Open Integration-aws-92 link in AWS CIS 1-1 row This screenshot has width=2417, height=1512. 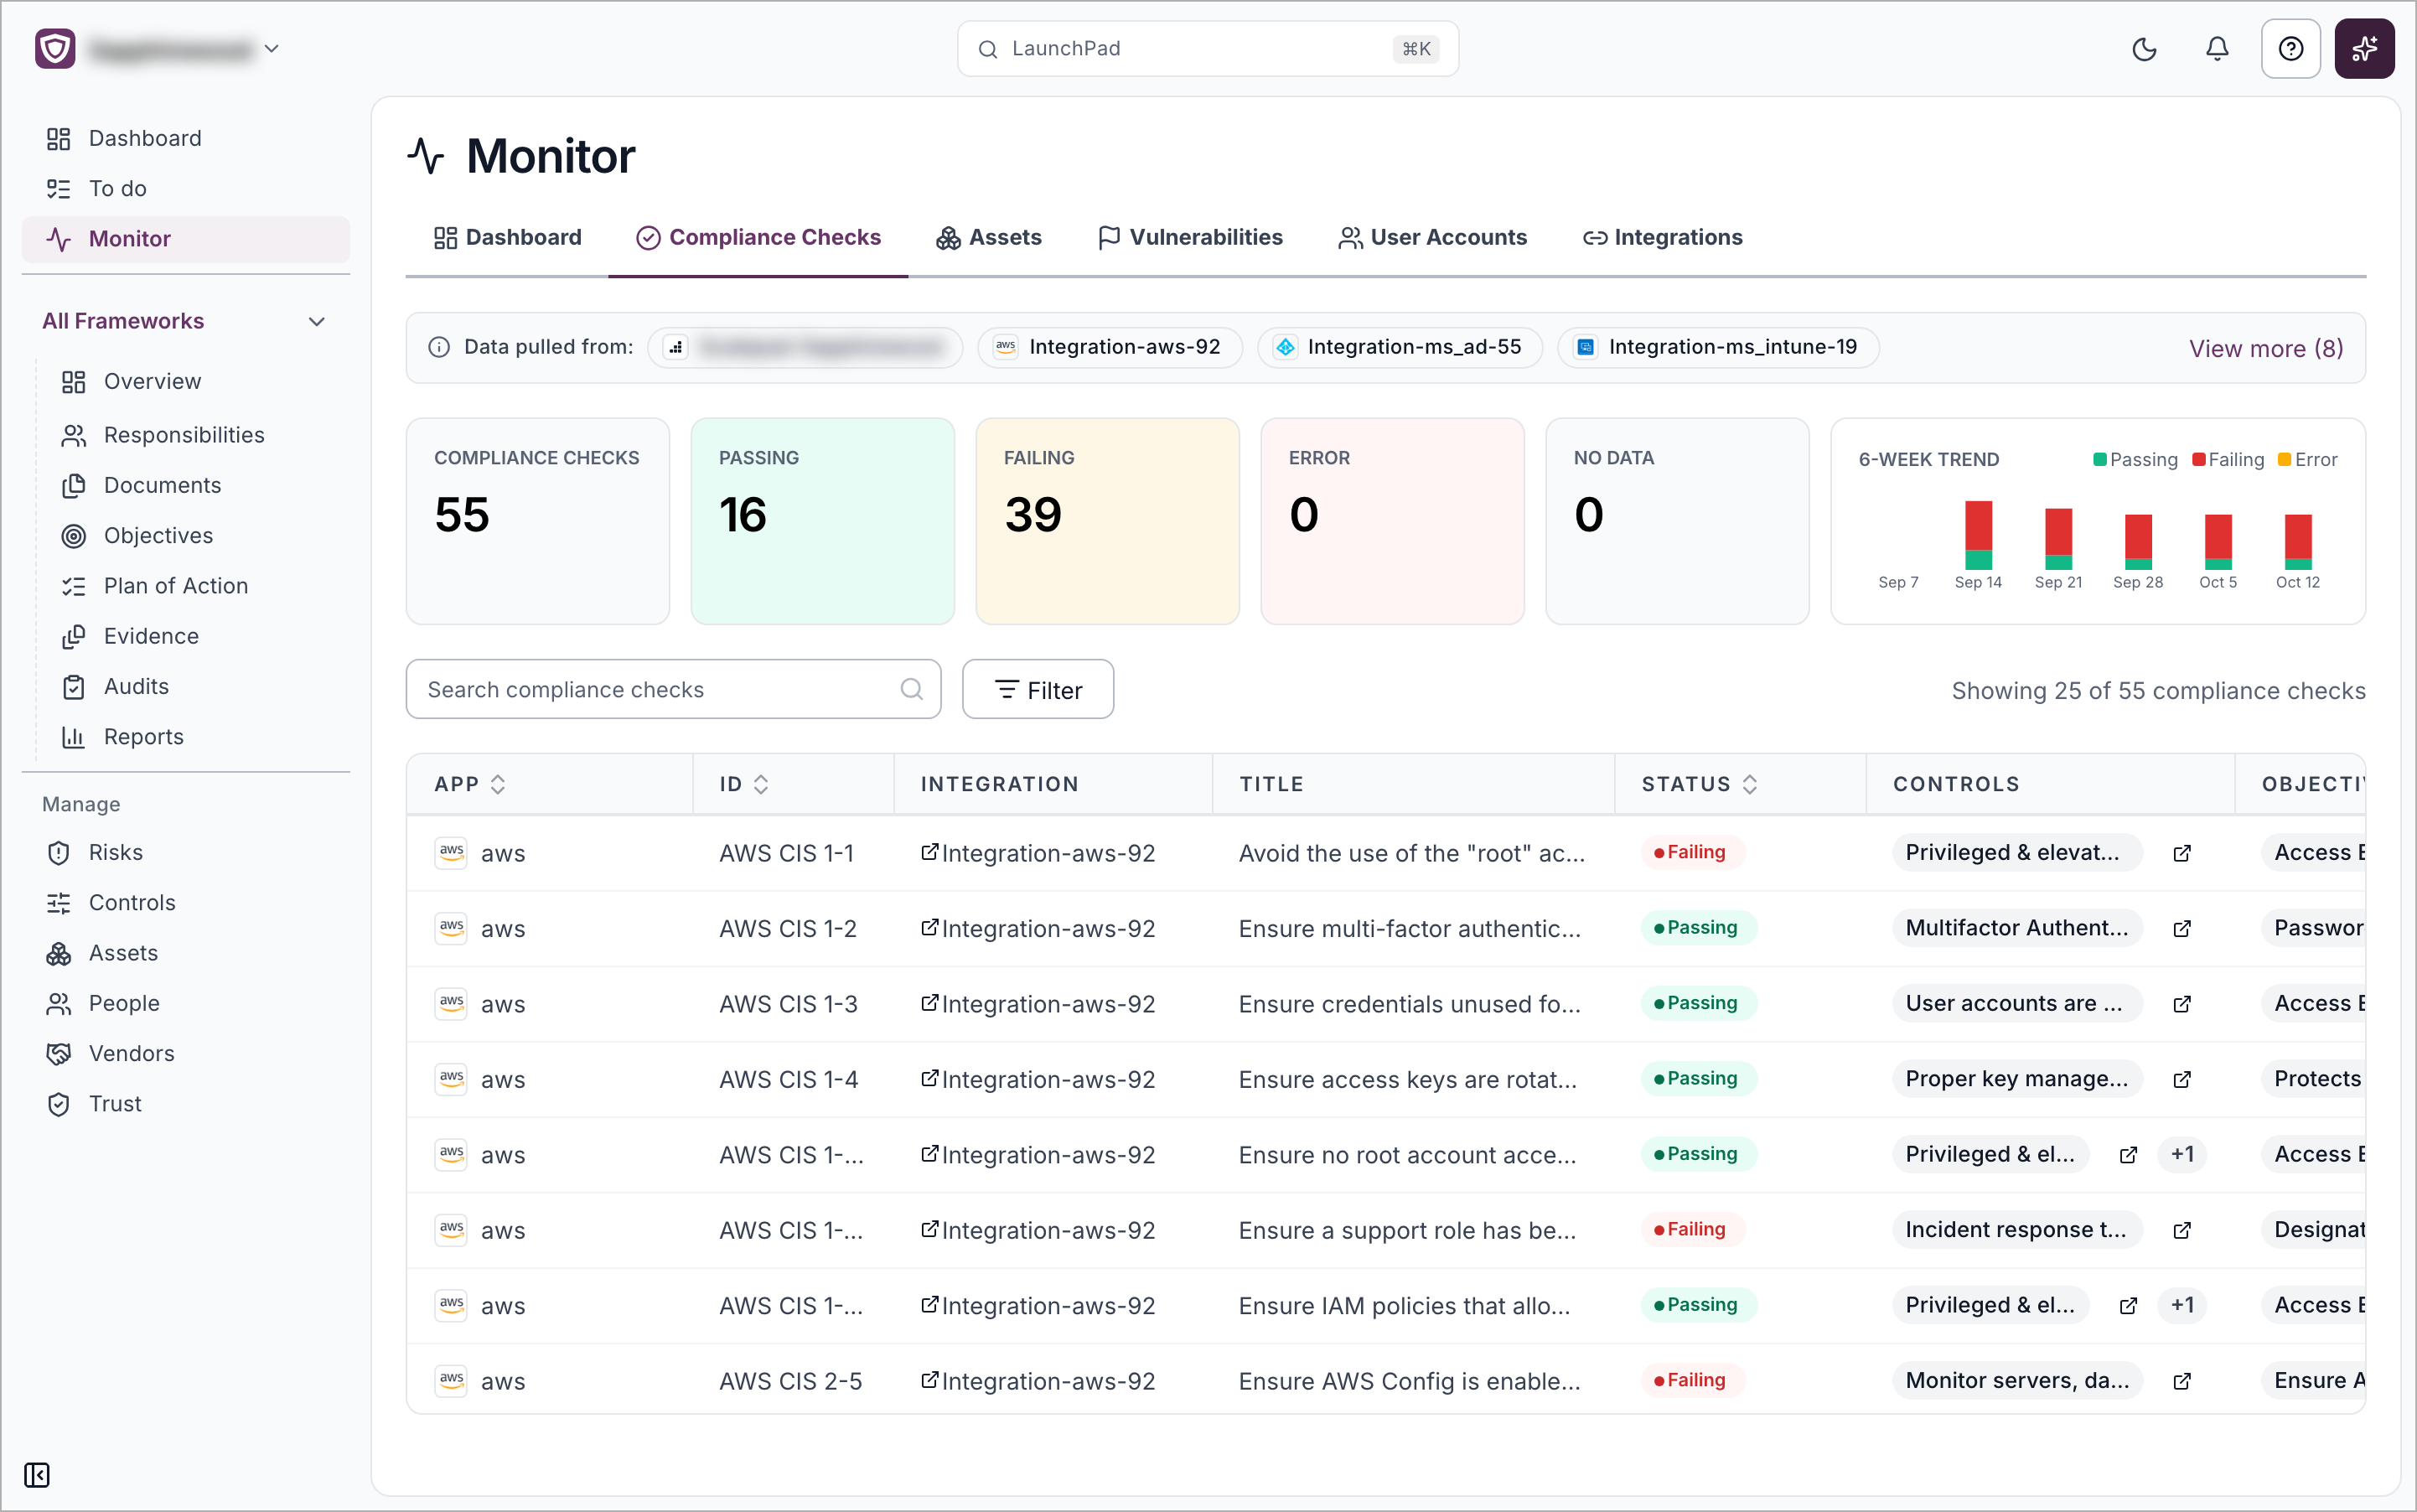1038,853
